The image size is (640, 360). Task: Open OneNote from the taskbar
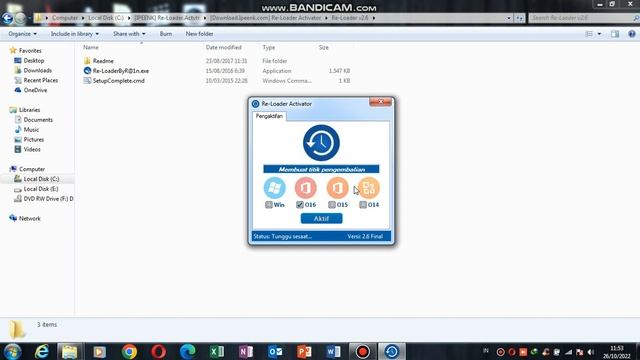click(246, 351)
